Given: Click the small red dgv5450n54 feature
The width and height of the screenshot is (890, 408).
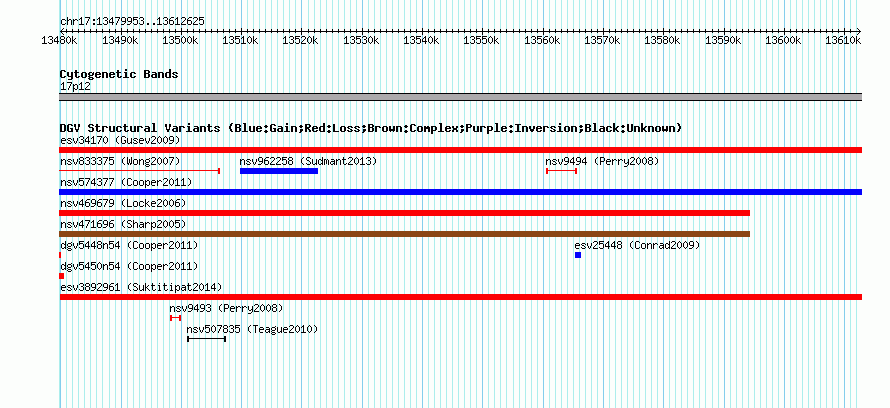Looking at the screenshot, I should click(x=61, y=276).
